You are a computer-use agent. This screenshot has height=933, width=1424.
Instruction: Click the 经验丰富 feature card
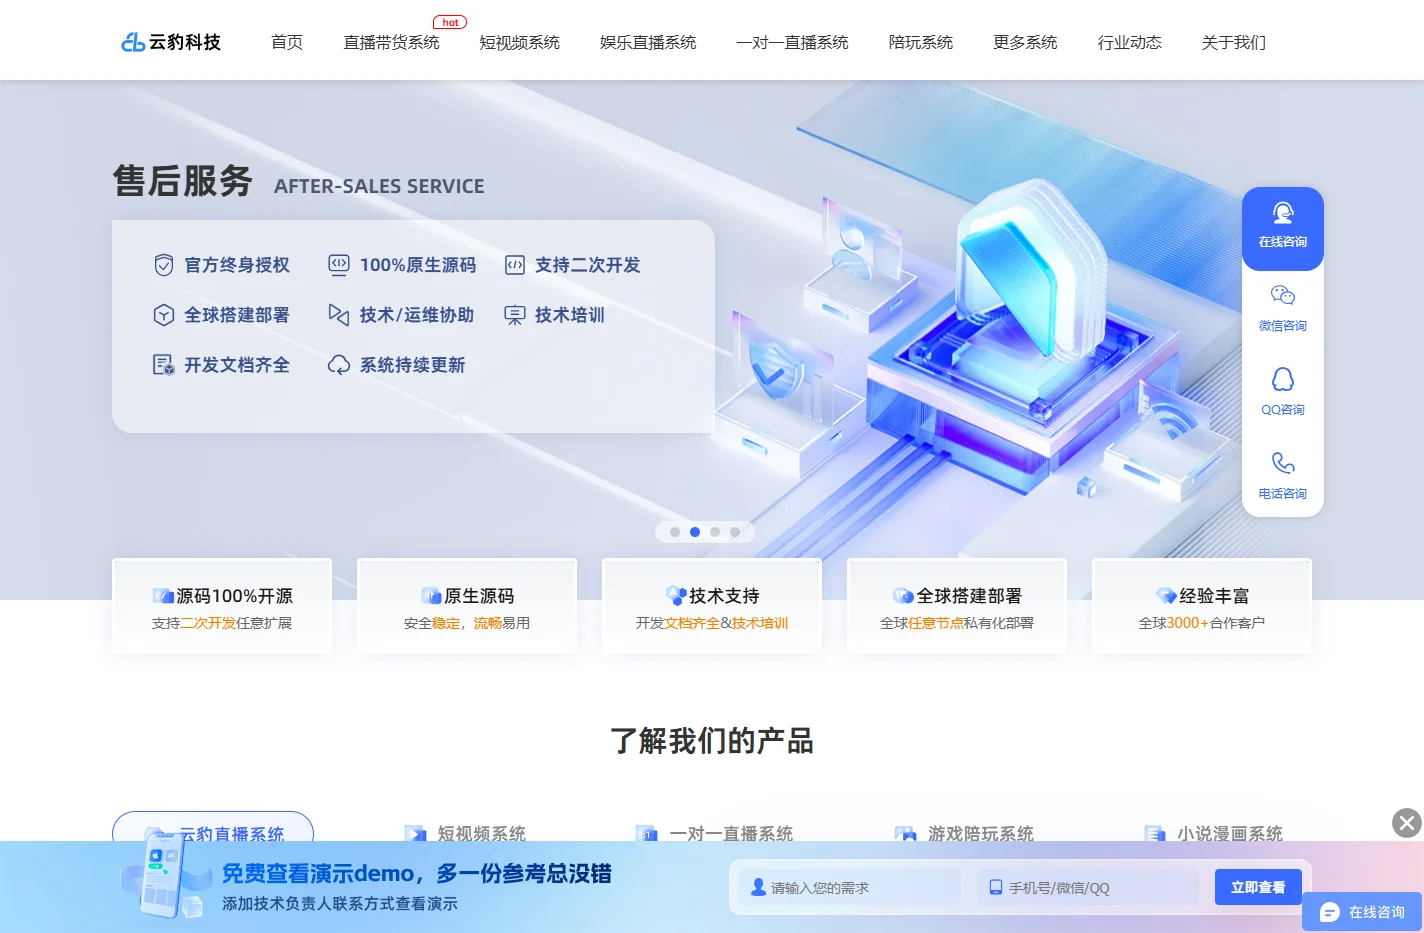pos(1202,606)
